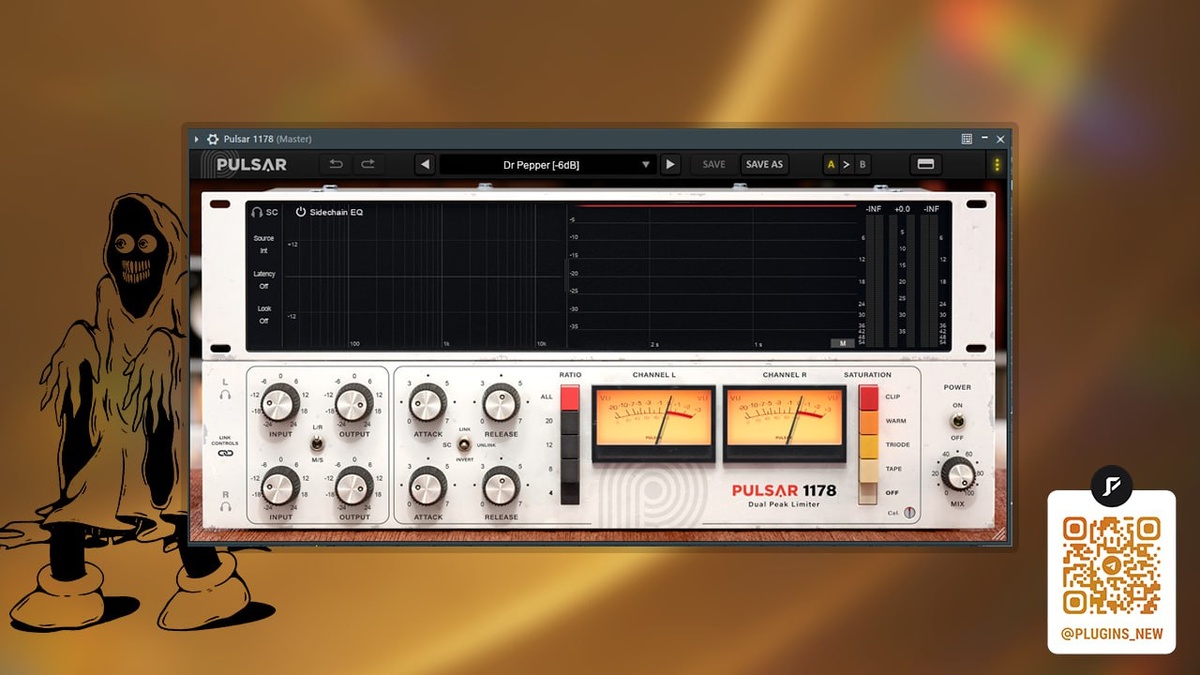Click the detach grid icon in the title bar
The height and width of the screenshot is (675, 1200).
click(x=967, y=139)
